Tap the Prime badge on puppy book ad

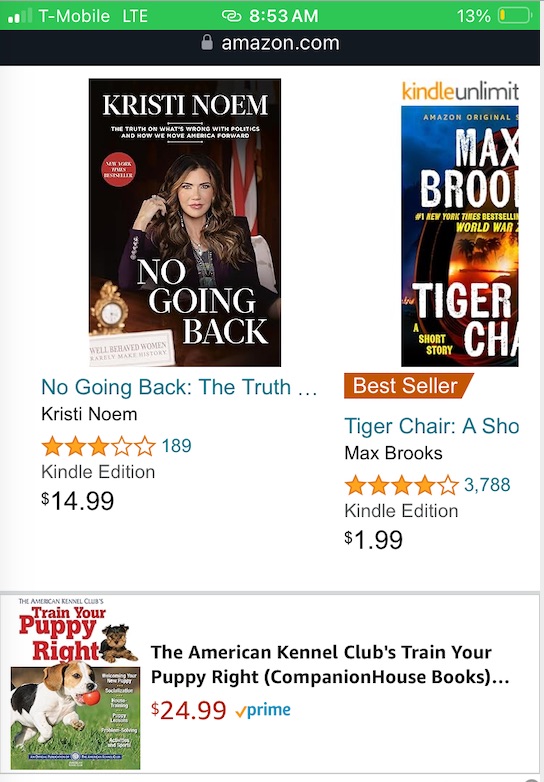(263, 710)
